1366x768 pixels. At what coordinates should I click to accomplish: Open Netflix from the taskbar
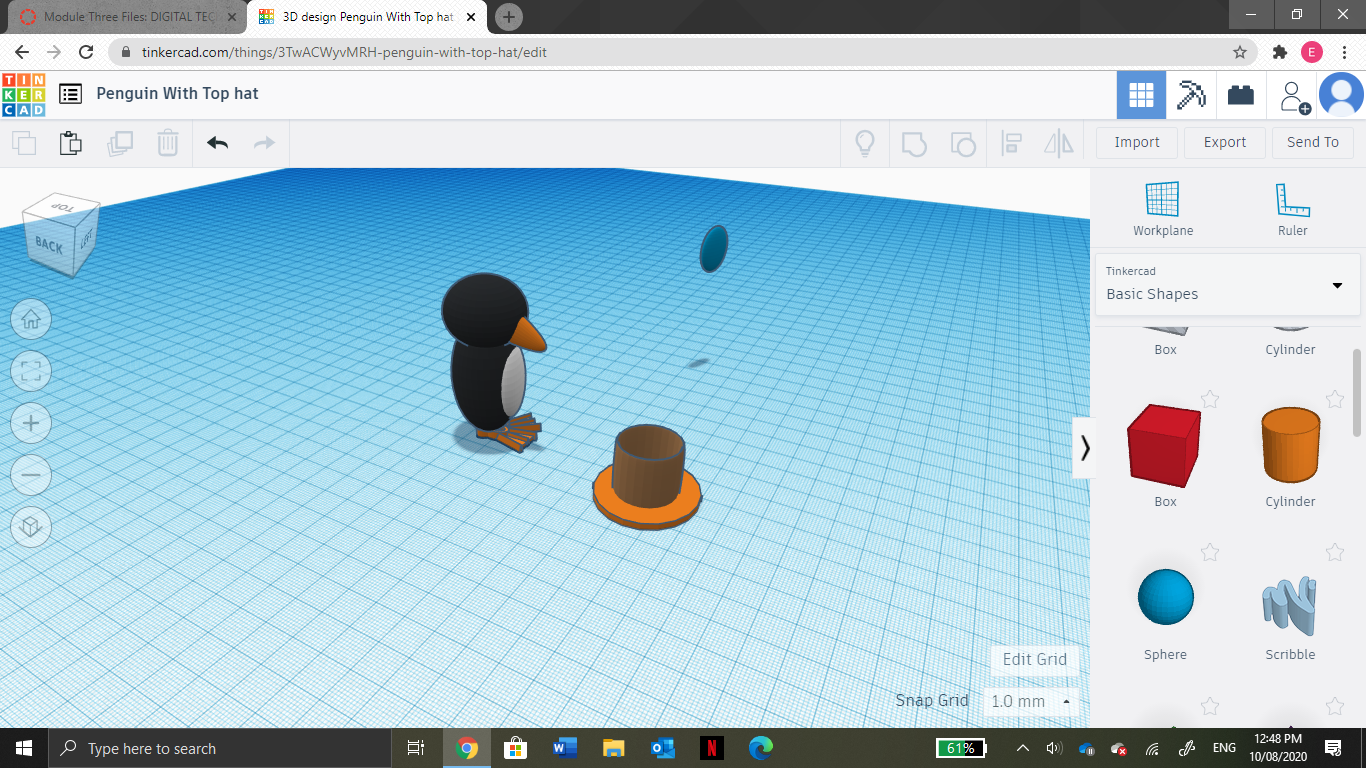click(x=711, y=748)
